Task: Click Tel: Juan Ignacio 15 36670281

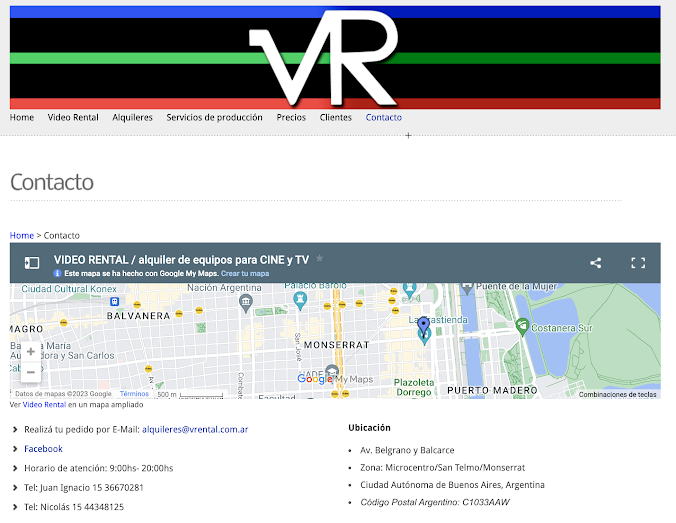Action: [x=84, y=488]
